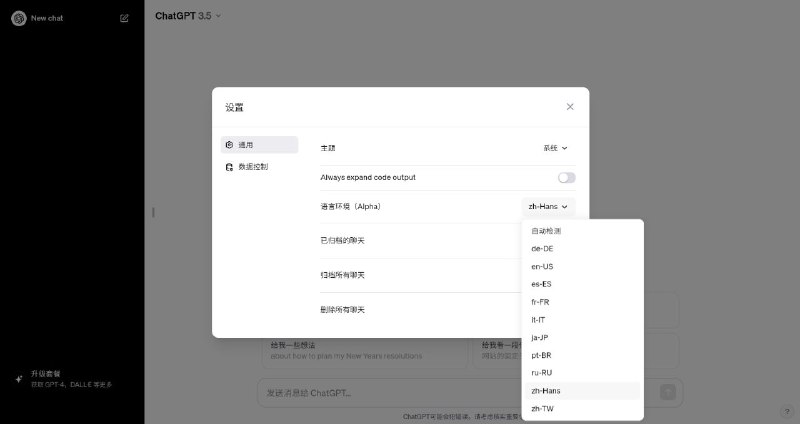
Task: Click the 升级套餐 upgrade plan button
Action: click(71, 379)
